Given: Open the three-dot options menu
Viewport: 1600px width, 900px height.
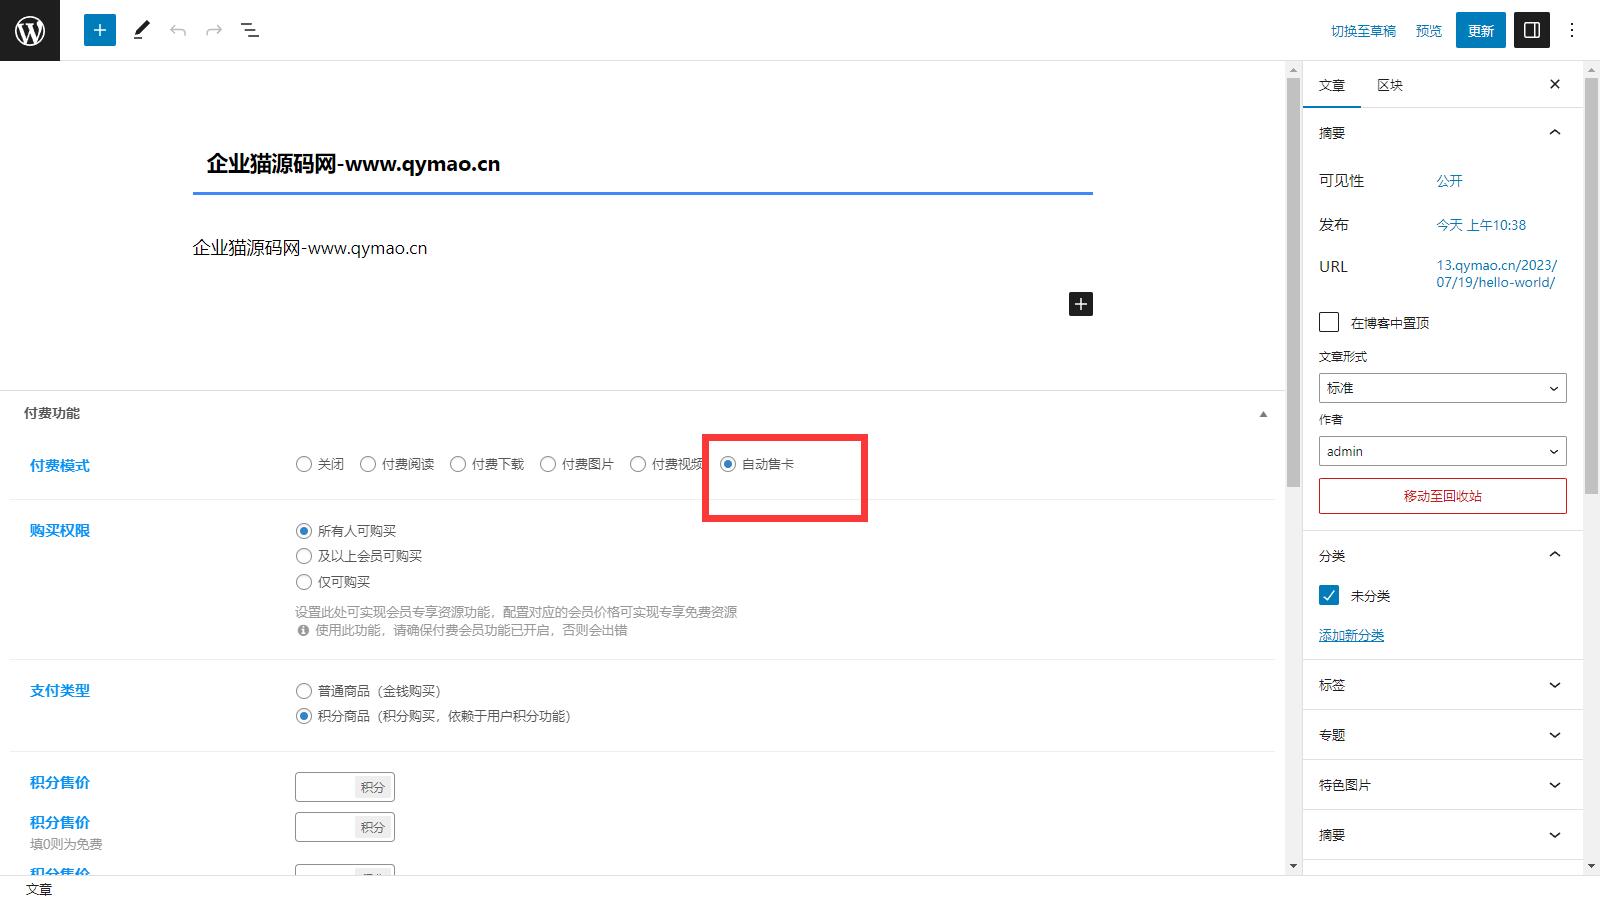Looking at the screenshot, I should point(1572,30).
